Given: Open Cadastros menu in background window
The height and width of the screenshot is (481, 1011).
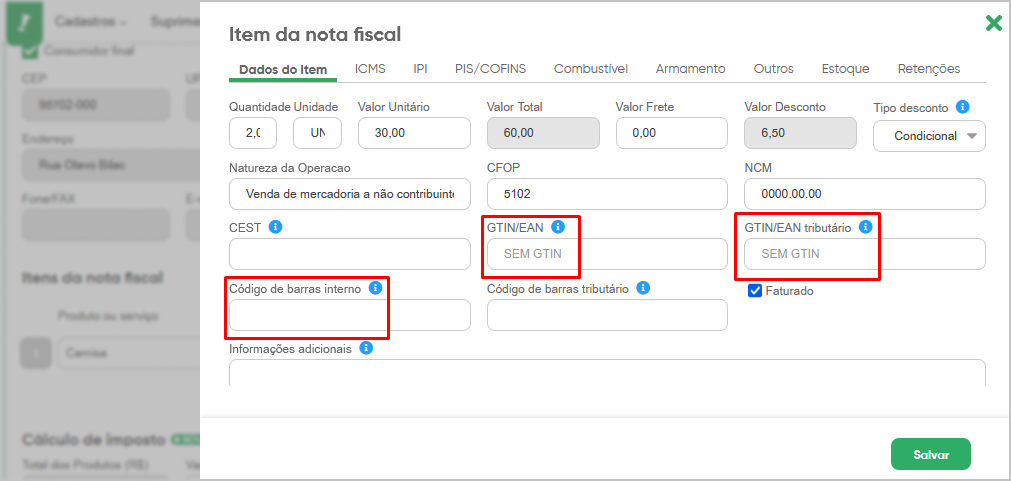Looking at the screenshot, I should (x=90, y=21).
